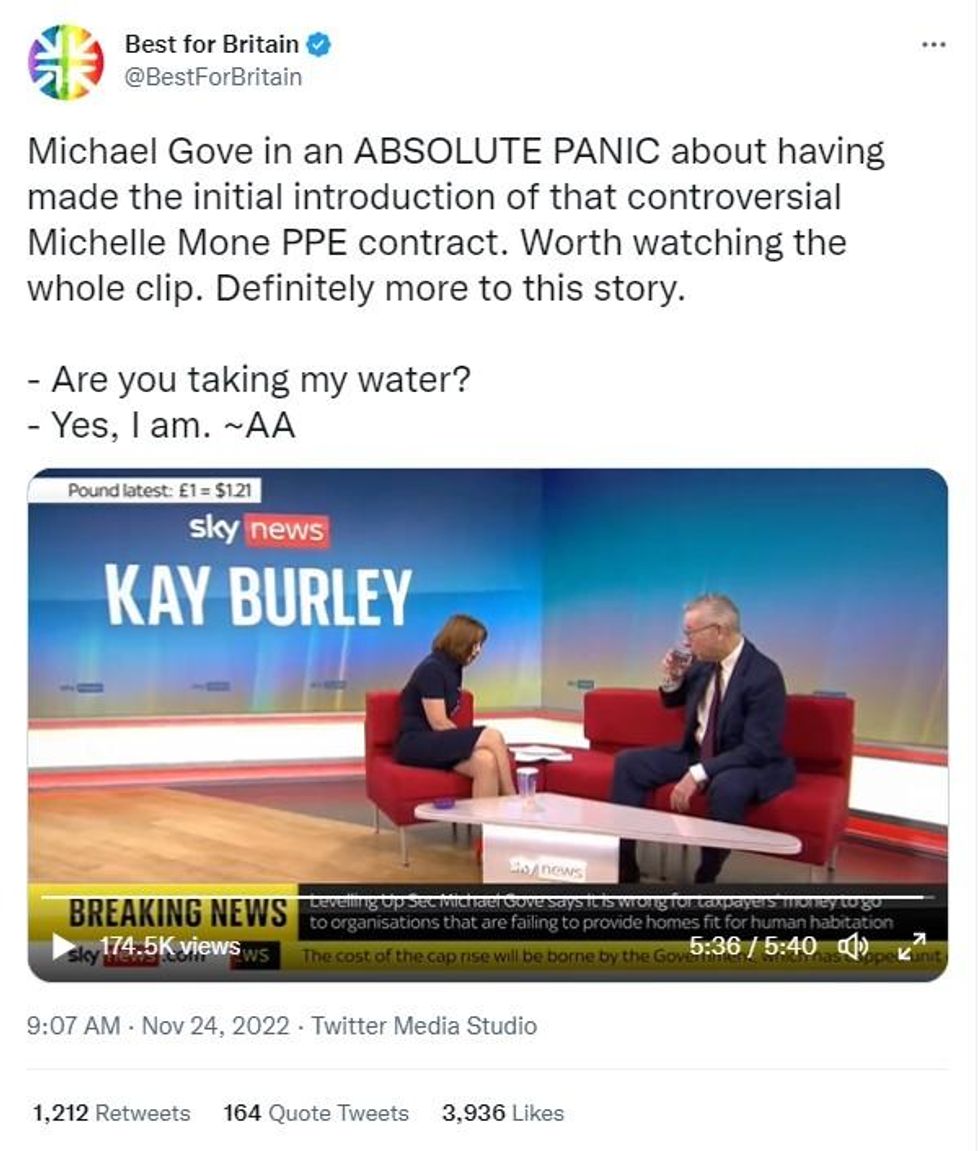Click the Best for Britain profile avatar
This screenshot has height=1151, width=980.
65,62
